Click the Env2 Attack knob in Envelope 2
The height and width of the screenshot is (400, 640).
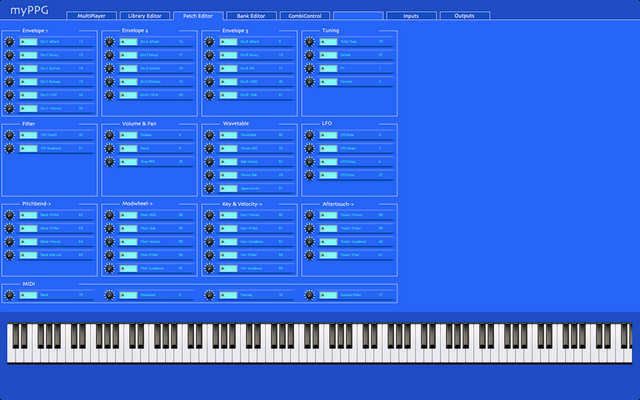(x=109, y=42)
